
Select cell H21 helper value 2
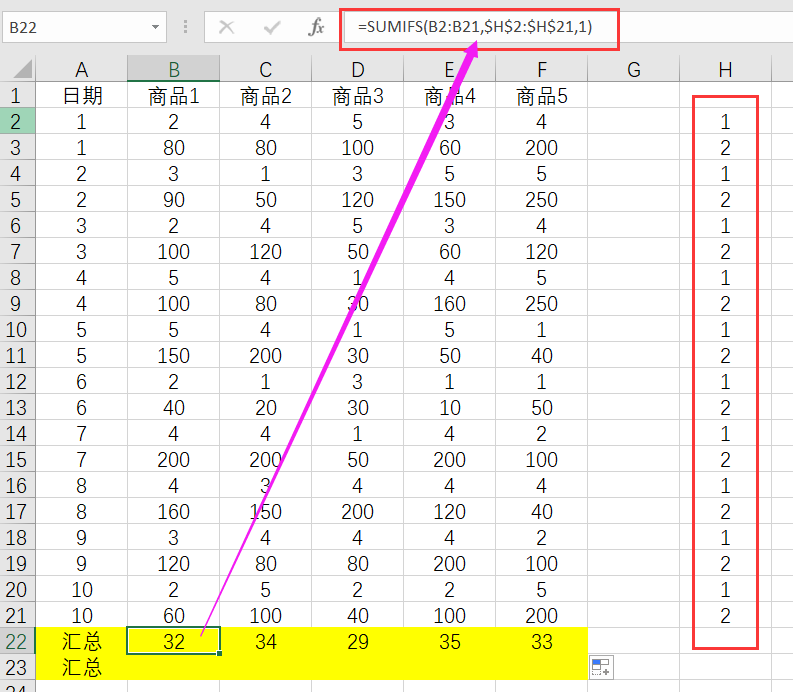point(725,615)
